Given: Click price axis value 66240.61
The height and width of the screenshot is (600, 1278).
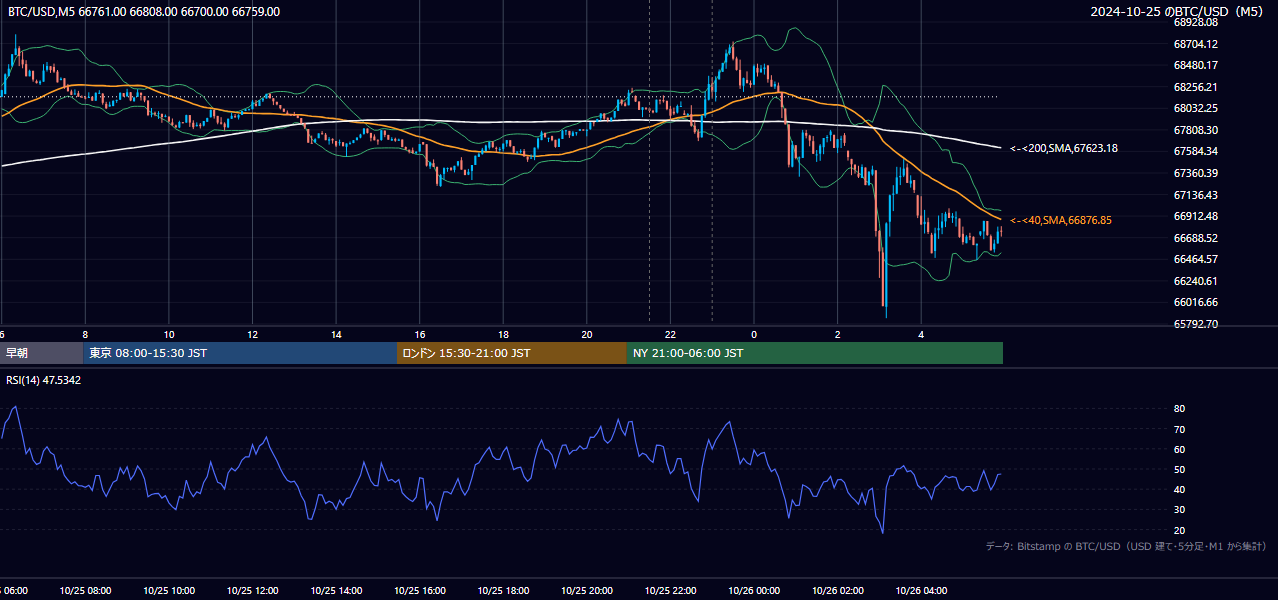Looking at the screenshot, I should point(1196,281).
